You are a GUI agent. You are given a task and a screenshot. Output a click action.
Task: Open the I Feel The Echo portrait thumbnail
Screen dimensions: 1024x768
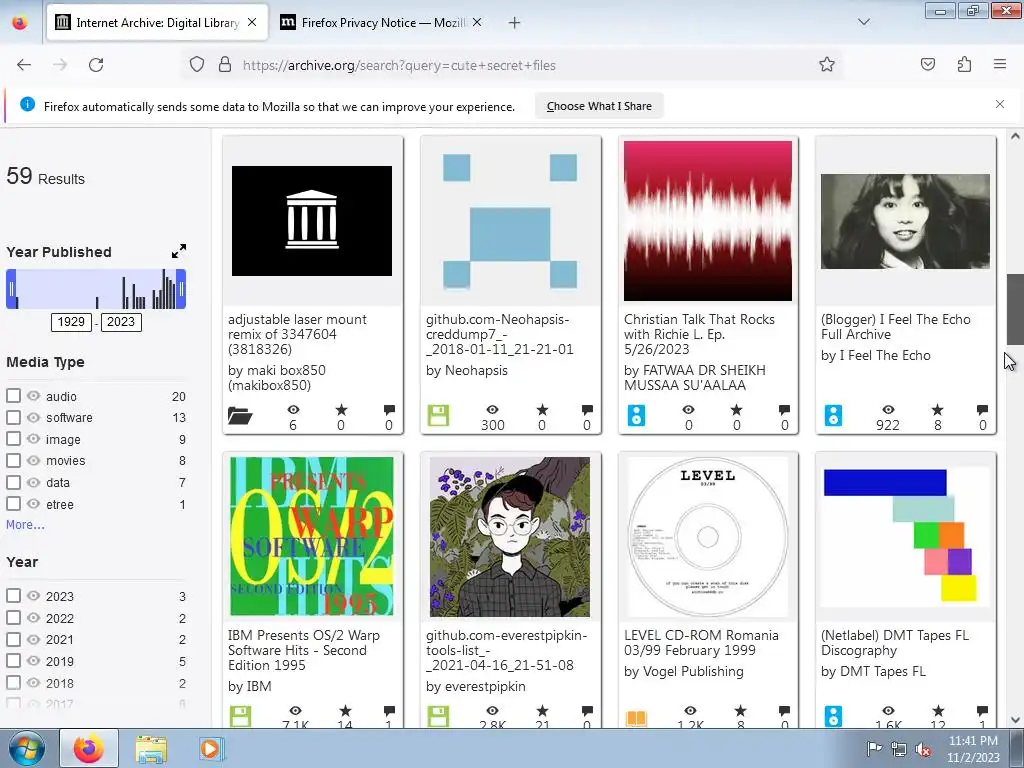tap(905, 221)
